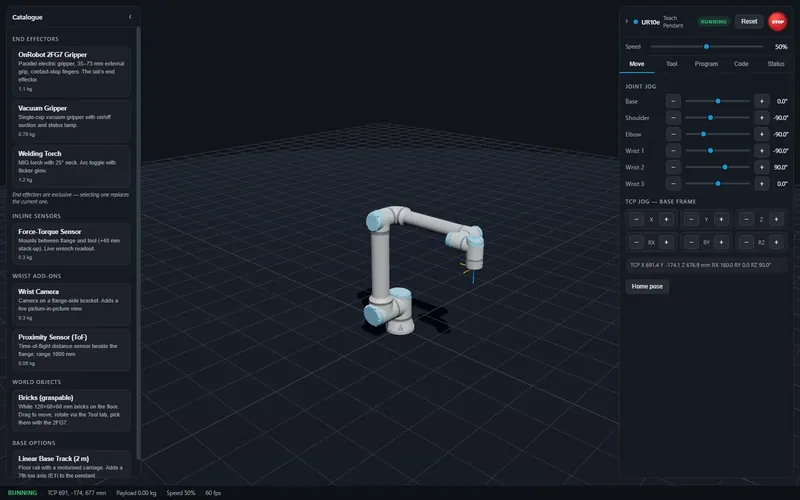The height and width of the screenshot is (500, 800).
Task: Decrease the Base joint angle with minus
Action: click(673, 101)
